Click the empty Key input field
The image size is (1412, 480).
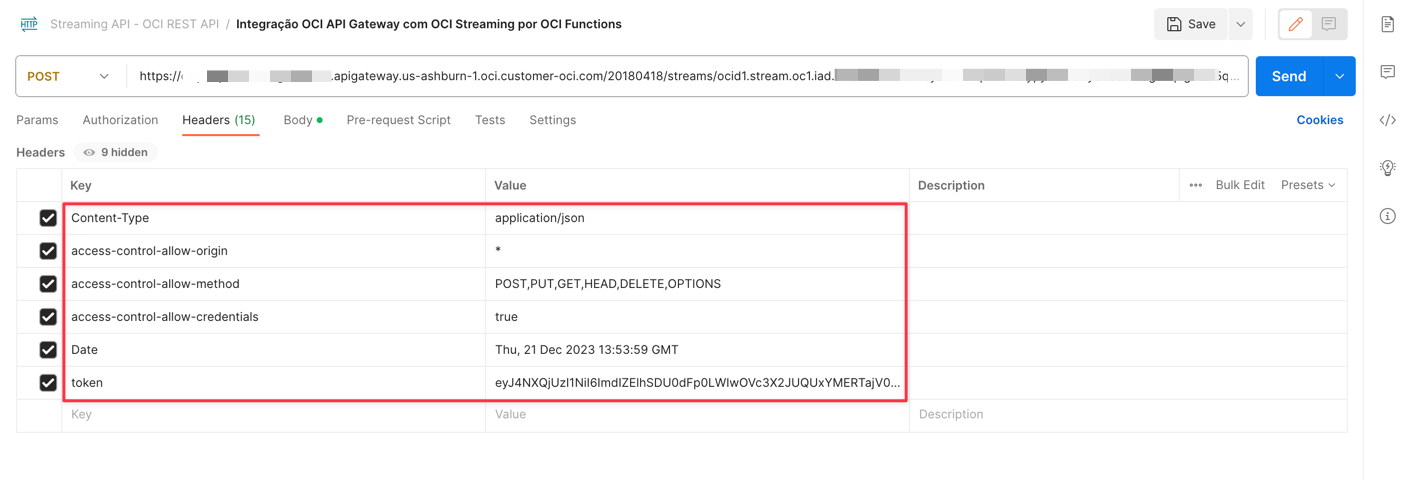[272, 414]
